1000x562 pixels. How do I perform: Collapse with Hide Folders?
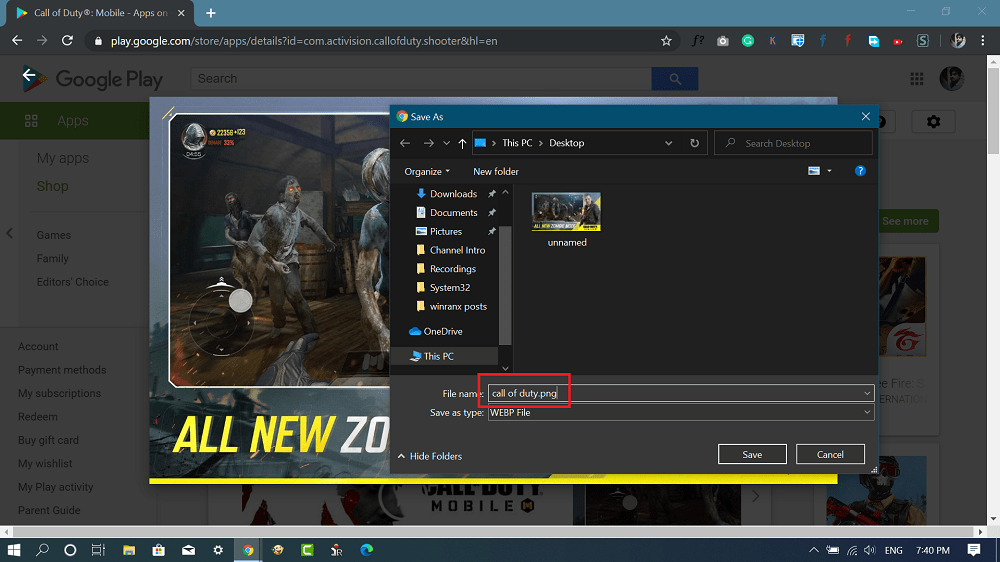pos(430,456)
